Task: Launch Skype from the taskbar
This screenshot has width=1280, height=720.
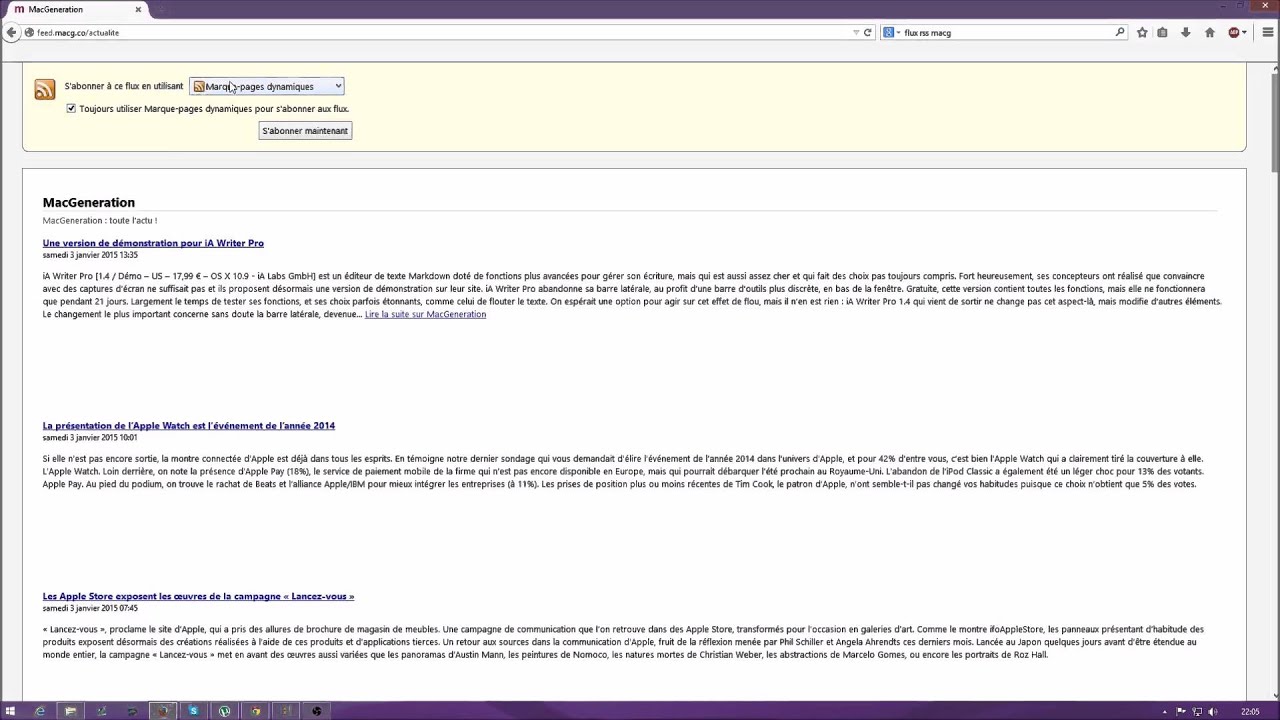Action: (x=193, y=711)
